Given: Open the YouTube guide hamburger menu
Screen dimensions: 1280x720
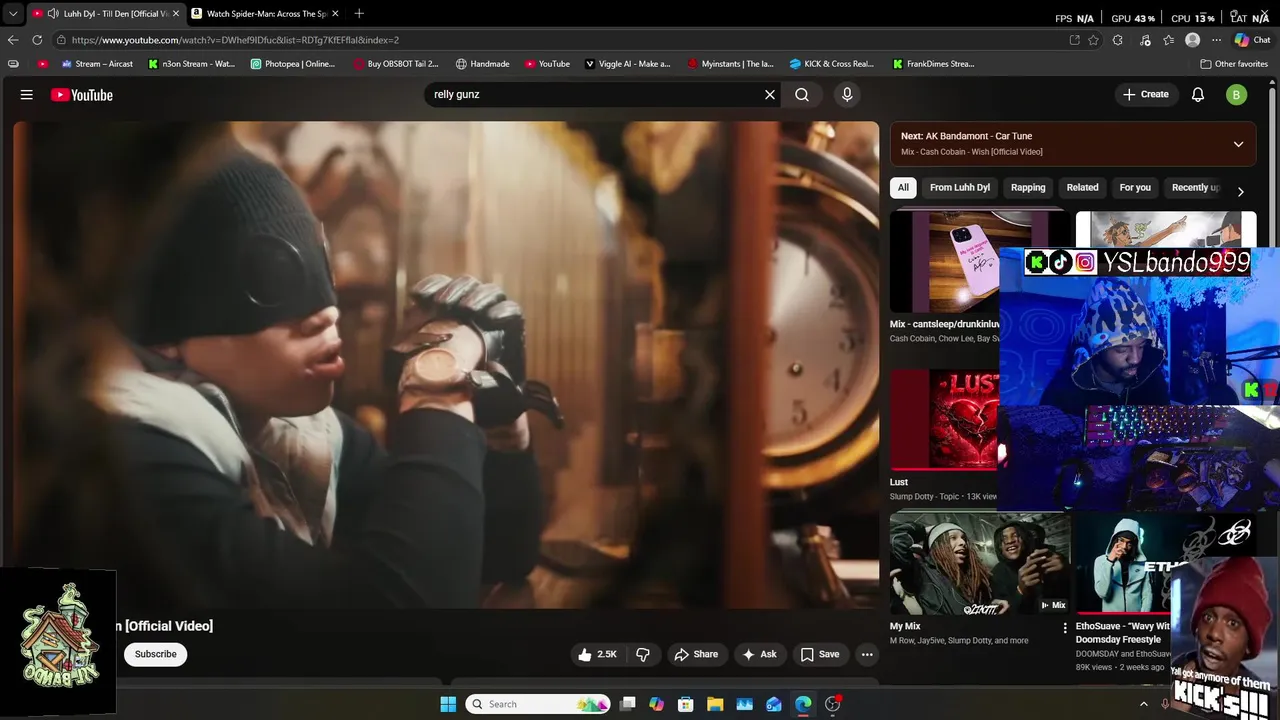Looking at the screenshot, I should (27, 95).
